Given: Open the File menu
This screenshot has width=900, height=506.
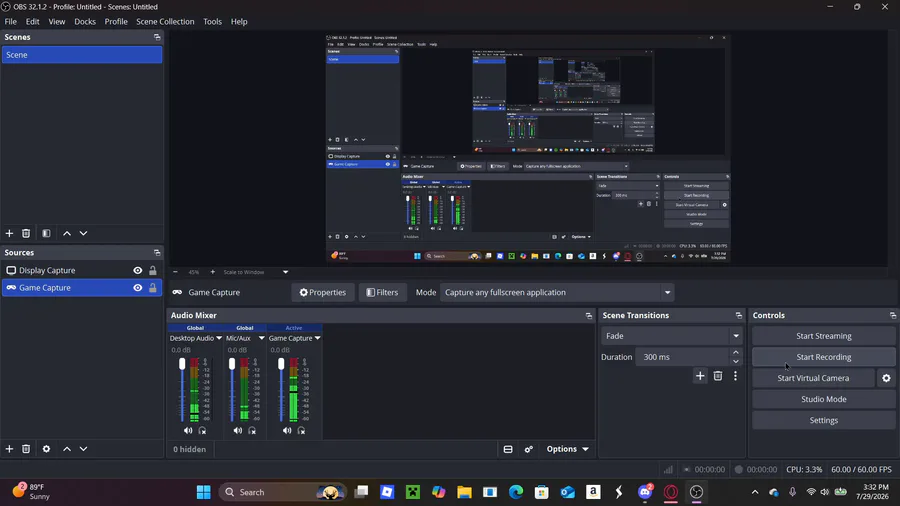Looking at the screenshot, I should (10, 22).
